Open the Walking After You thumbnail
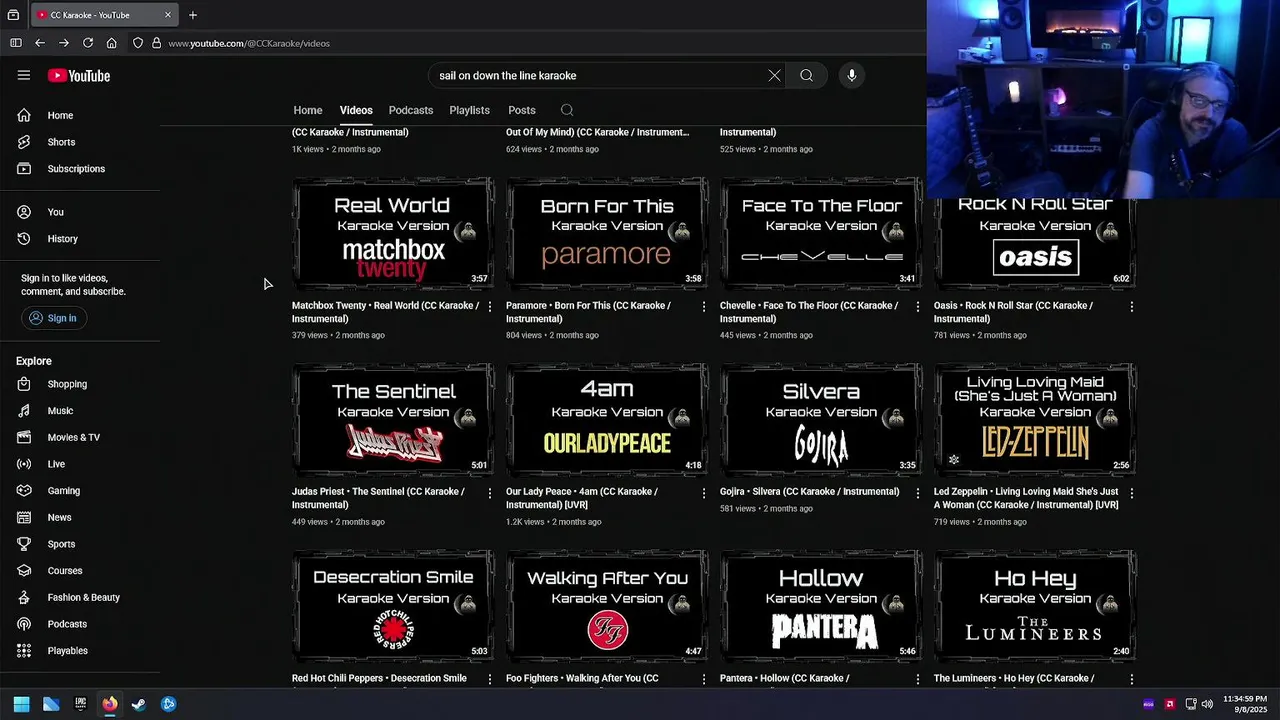 (607, 606)
